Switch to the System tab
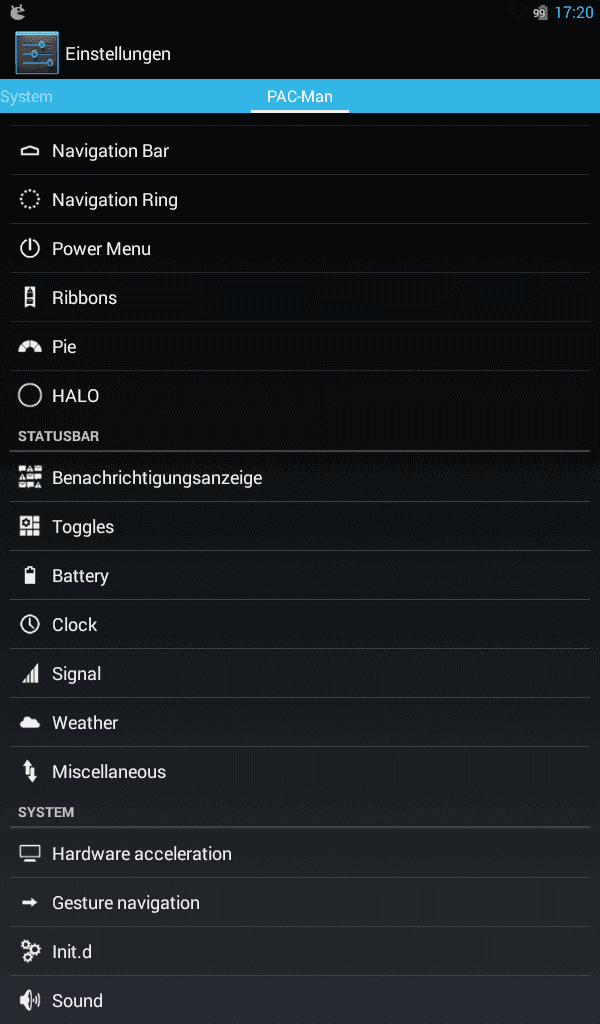This screenshot has width=600, height=1024. [26, 97]
